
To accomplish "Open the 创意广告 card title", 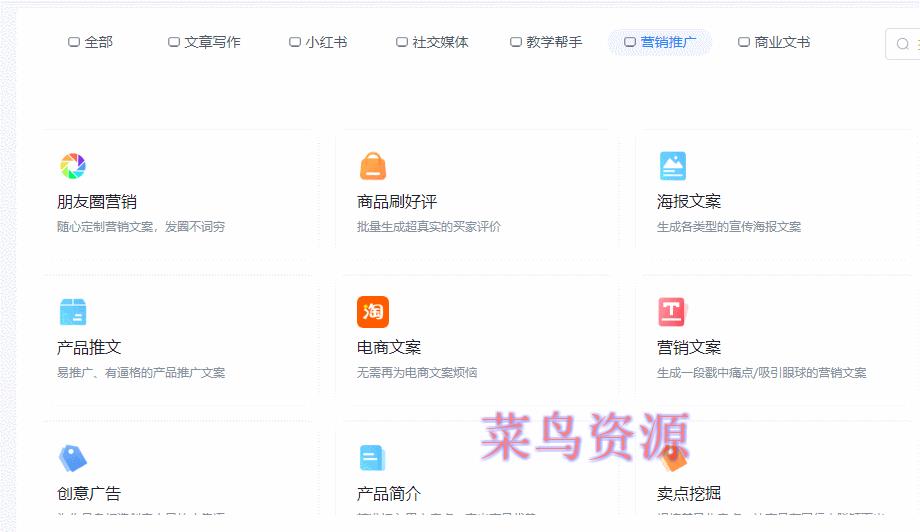I will (89, 493).
